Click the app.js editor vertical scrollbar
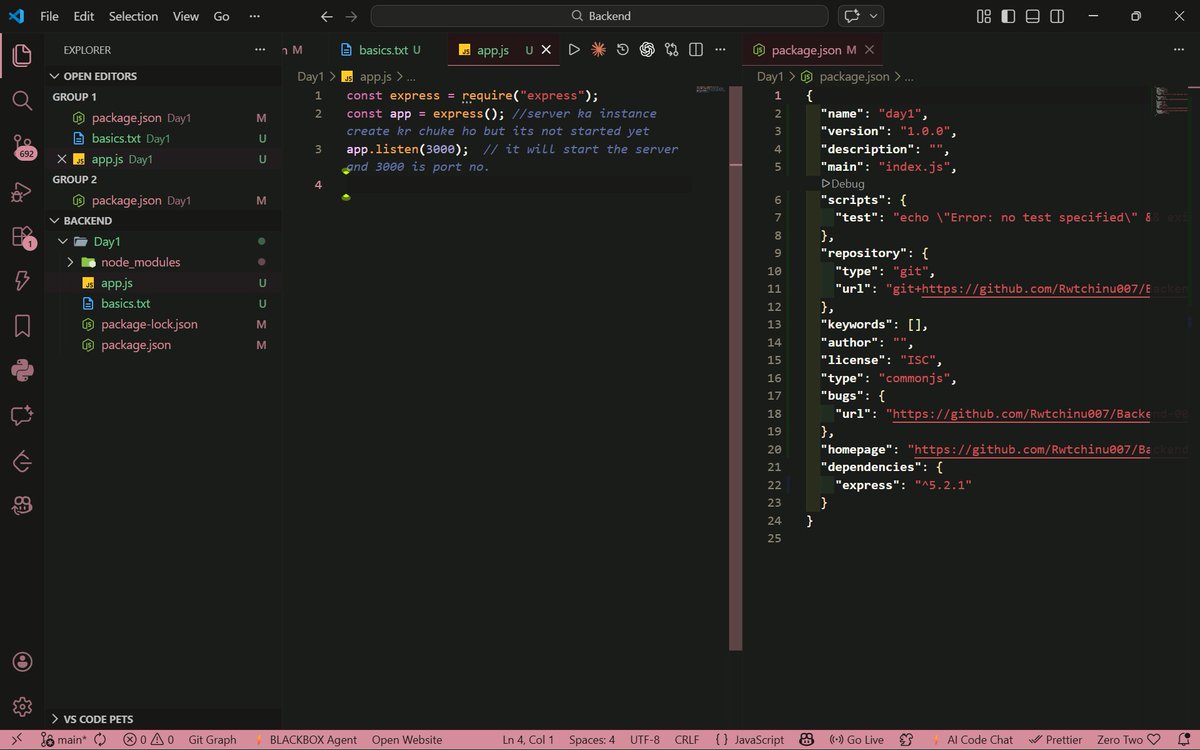The width and height of the screenshot is (1200, 750). [736, 368]
